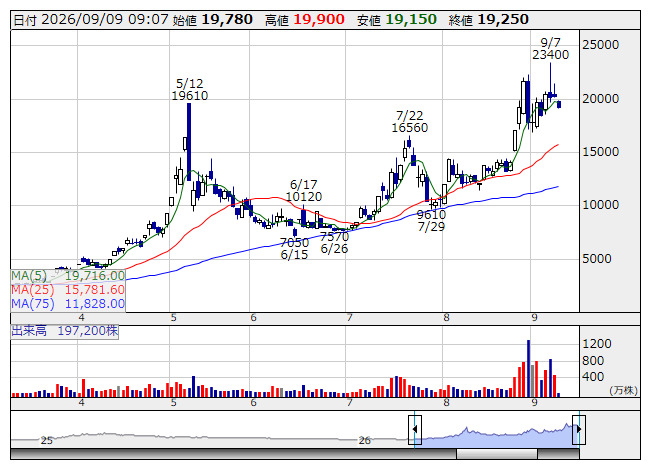
Task: Click the 5000 price axis label
Action: pyautogui.click(x=597, y=259)
